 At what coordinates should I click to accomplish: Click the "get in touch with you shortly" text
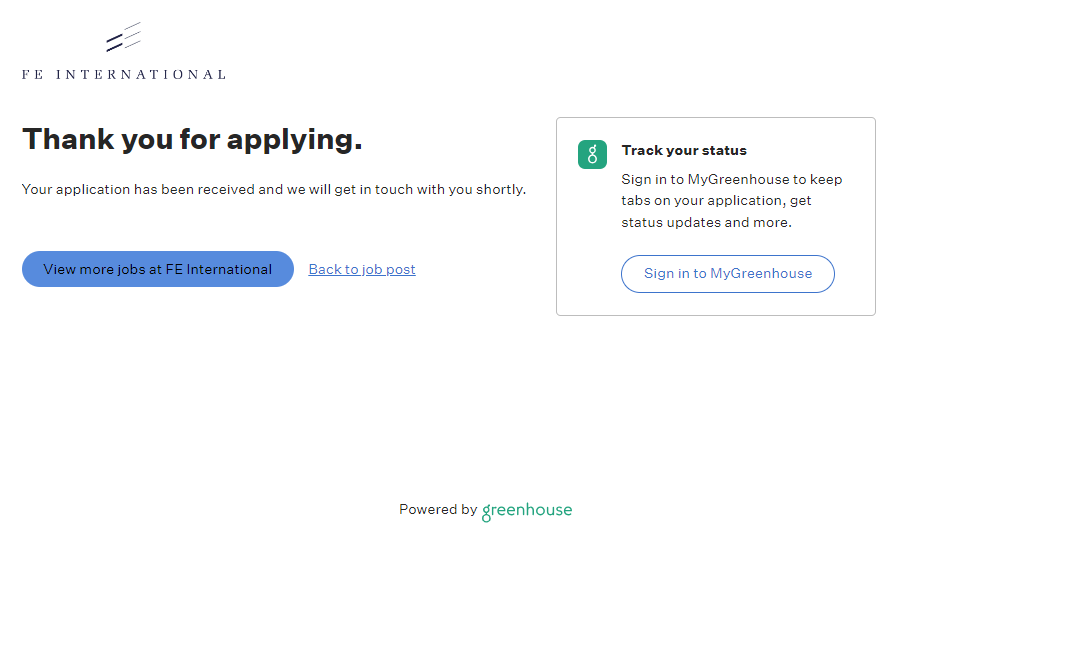[x=430, y=189]
